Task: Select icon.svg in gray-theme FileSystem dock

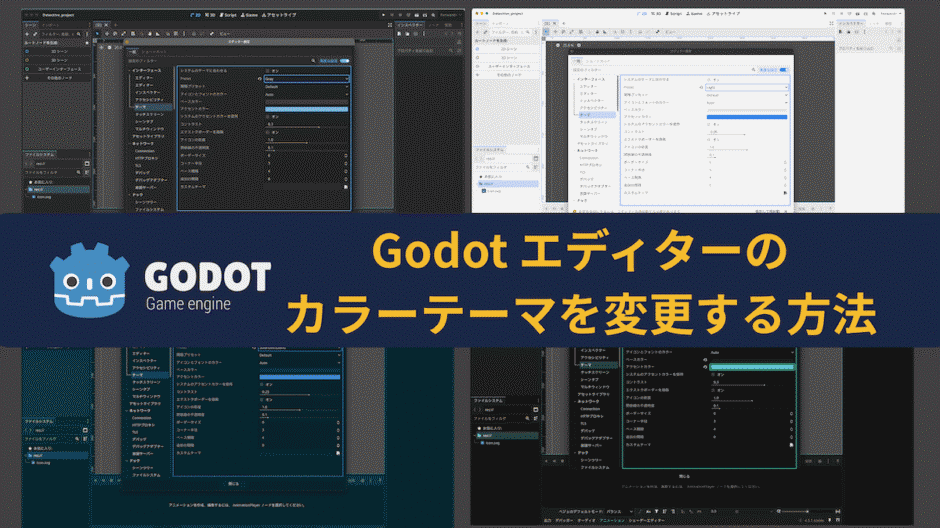Action: point(43,197)
